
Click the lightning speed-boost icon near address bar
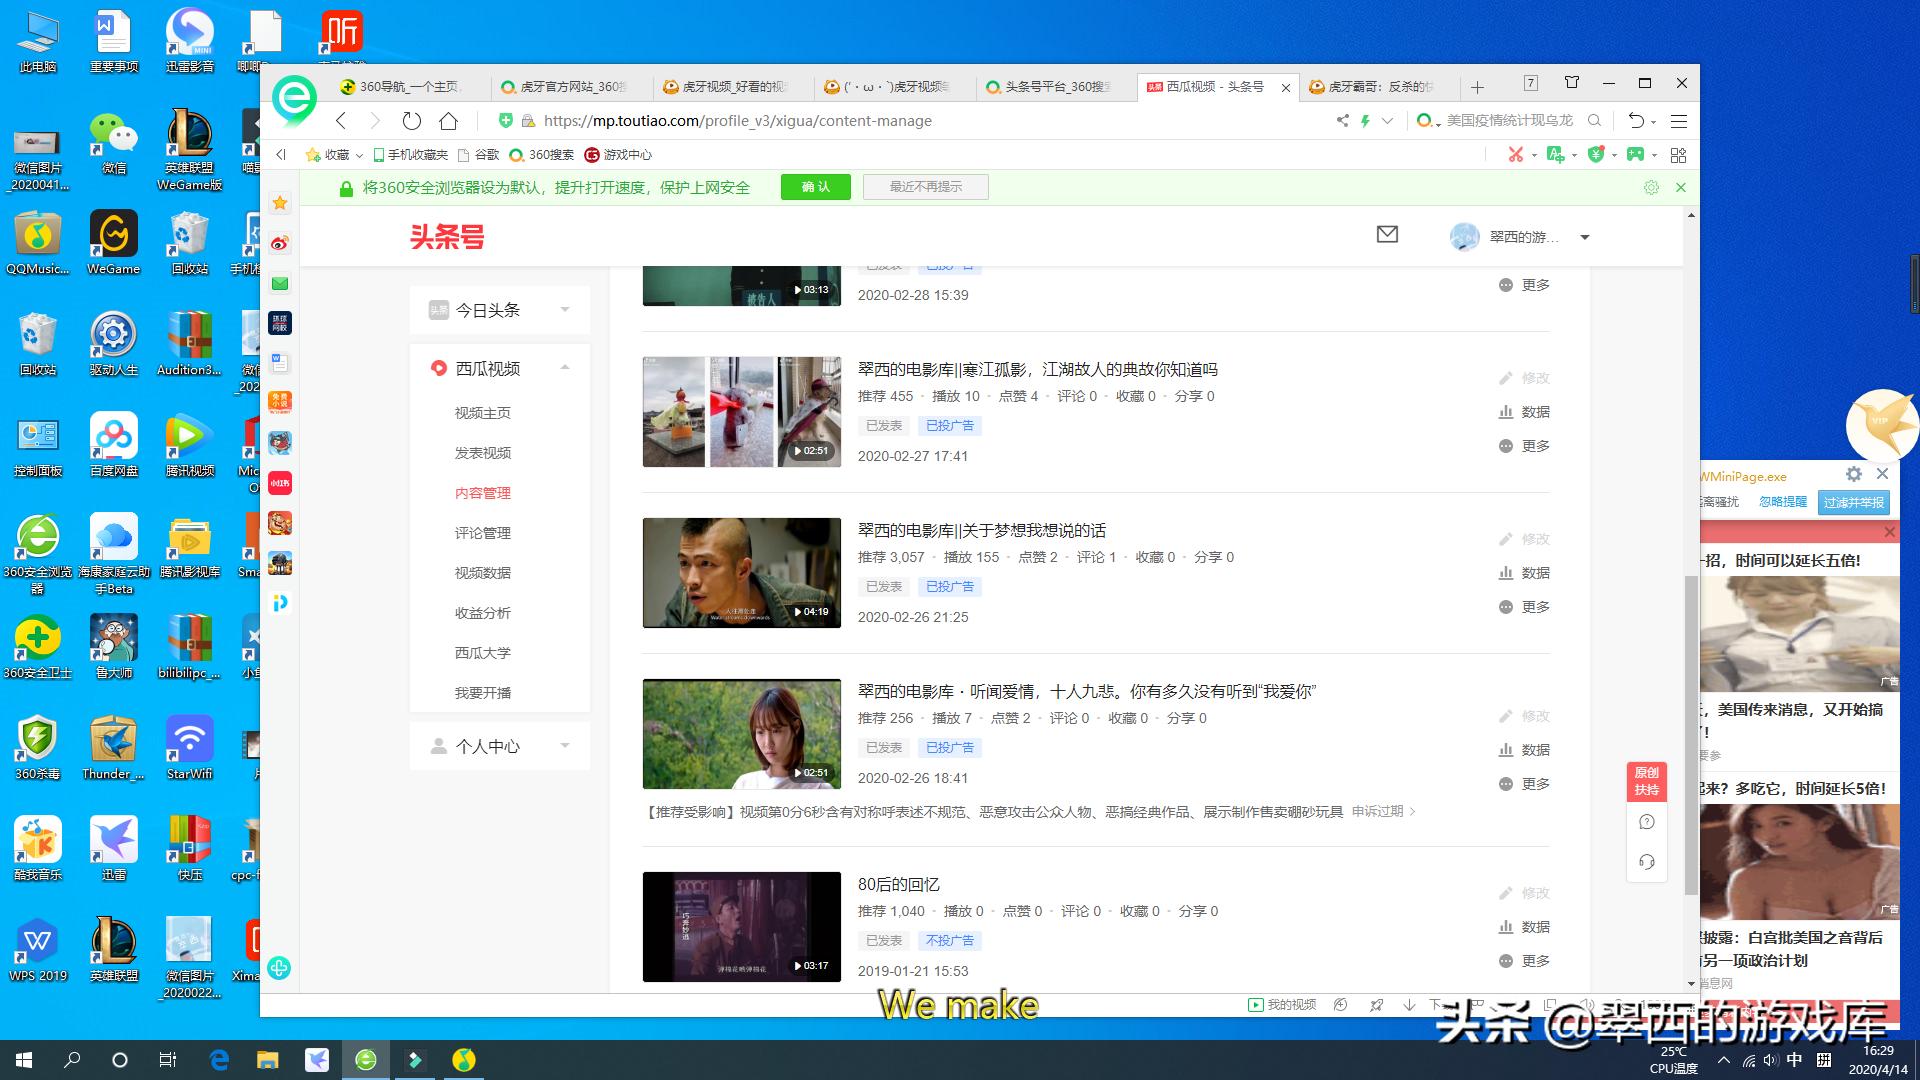pos(1366,120)
